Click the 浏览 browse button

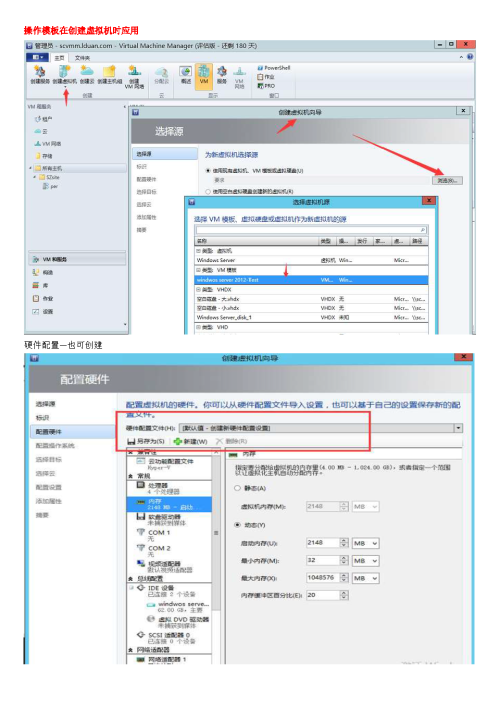point(447,180)
